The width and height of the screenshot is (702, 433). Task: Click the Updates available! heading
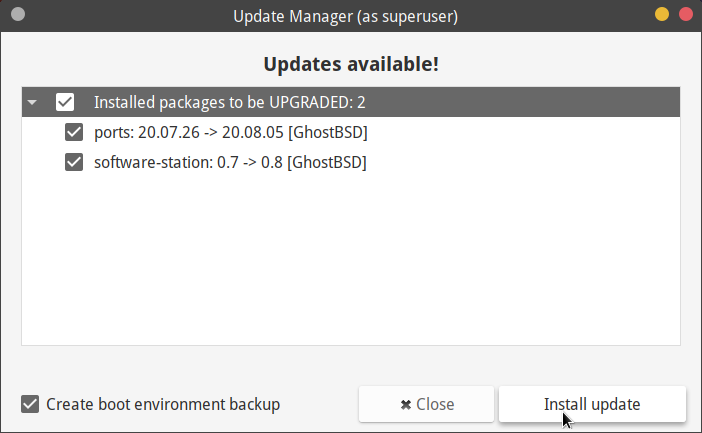(x=351, y=65)
